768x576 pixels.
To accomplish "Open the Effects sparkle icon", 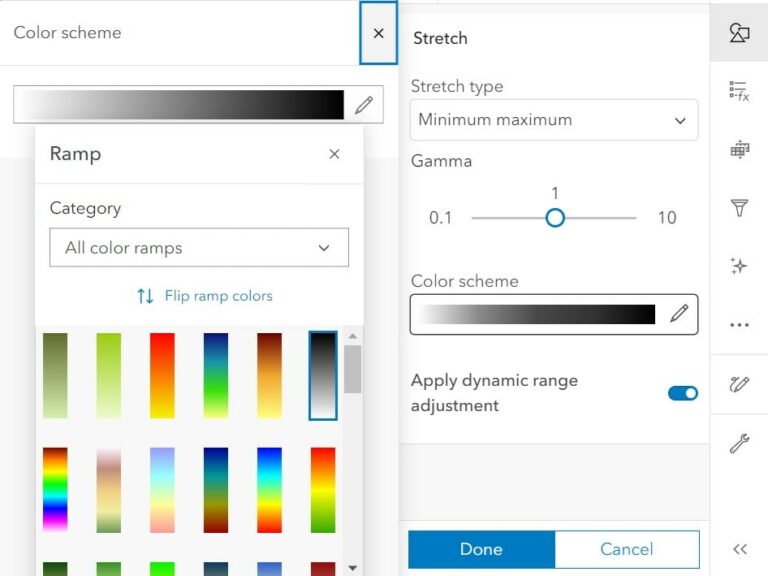I will (x=739, y=266).
